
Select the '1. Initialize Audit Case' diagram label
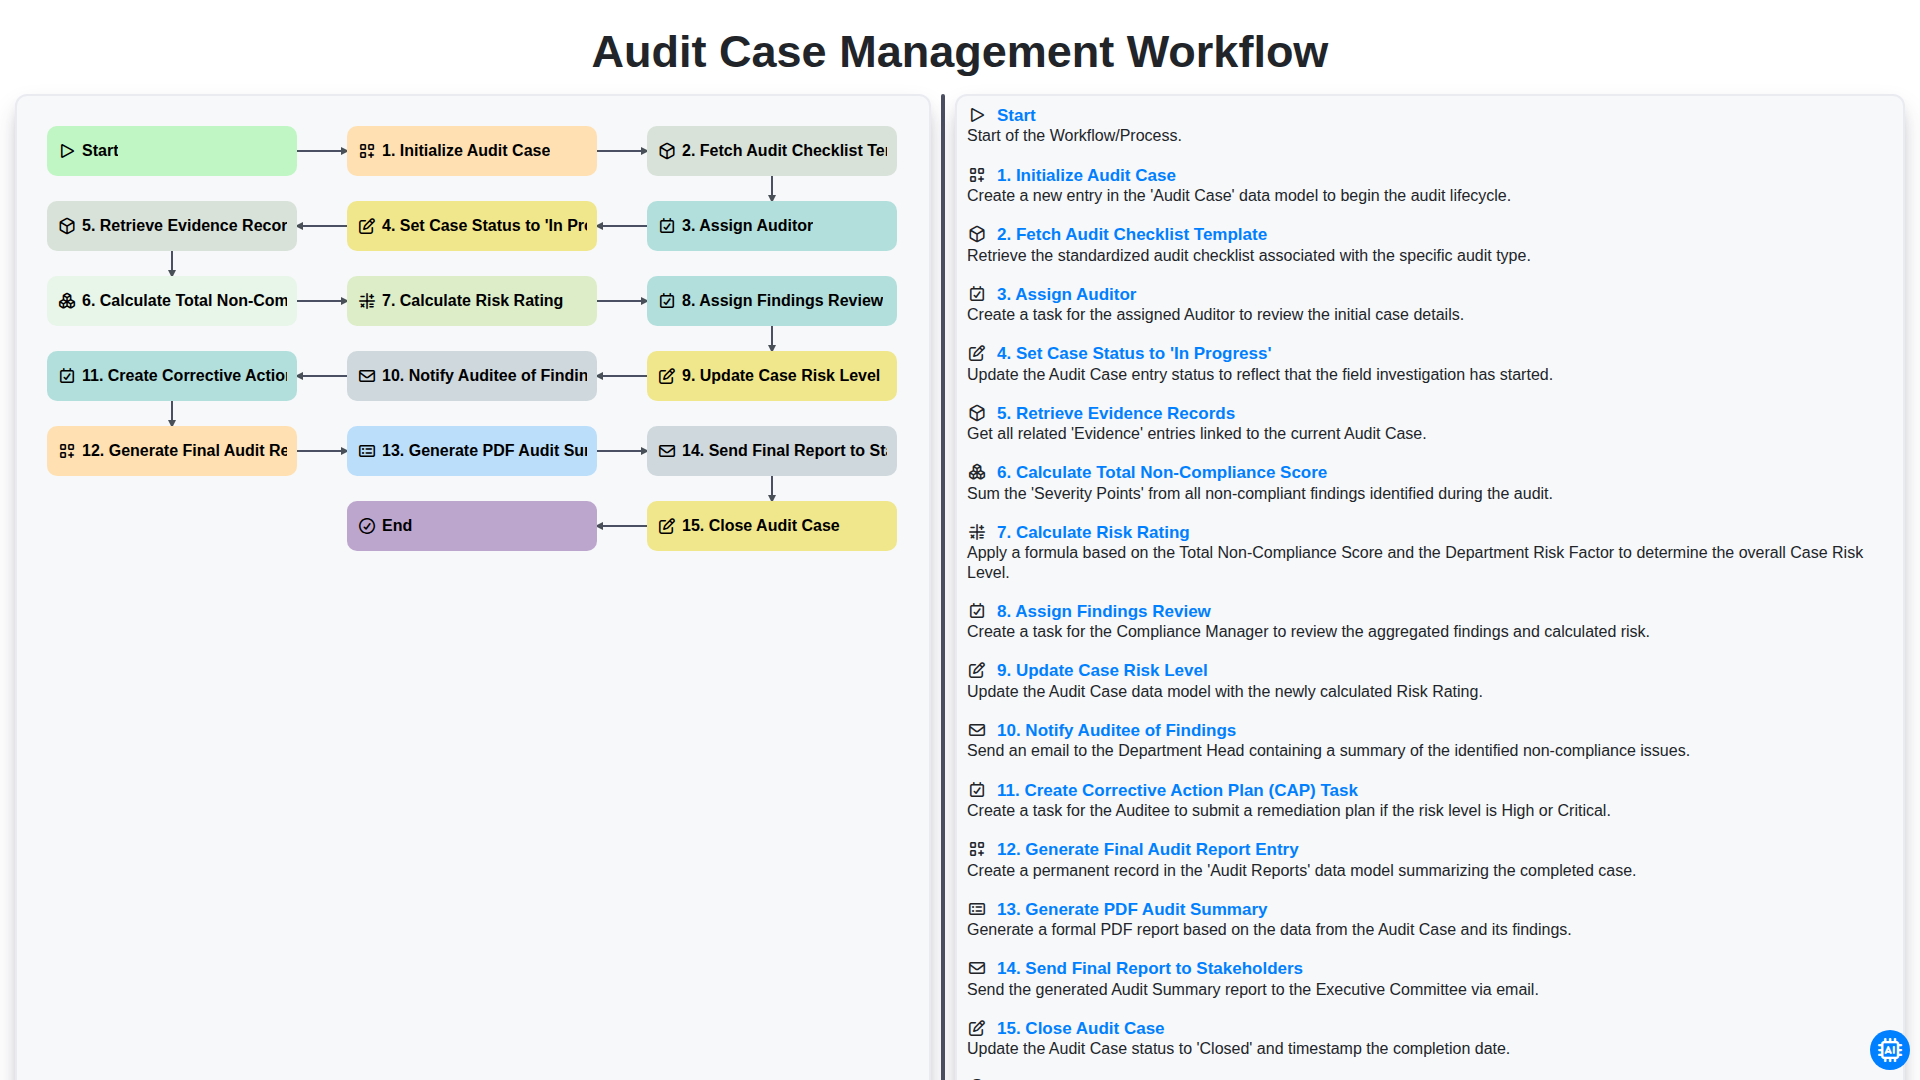pos(466,151)
